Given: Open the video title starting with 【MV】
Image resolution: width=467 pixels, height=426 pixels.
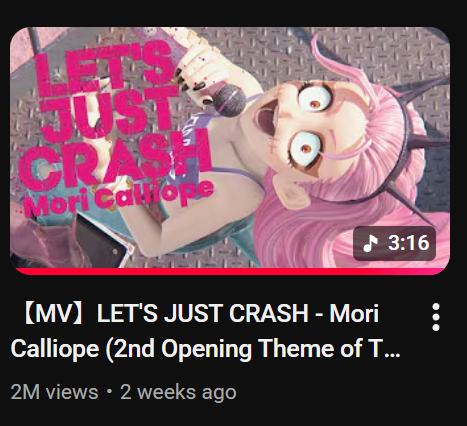Looking at the screenshot, I should click(x=206, y=331).
